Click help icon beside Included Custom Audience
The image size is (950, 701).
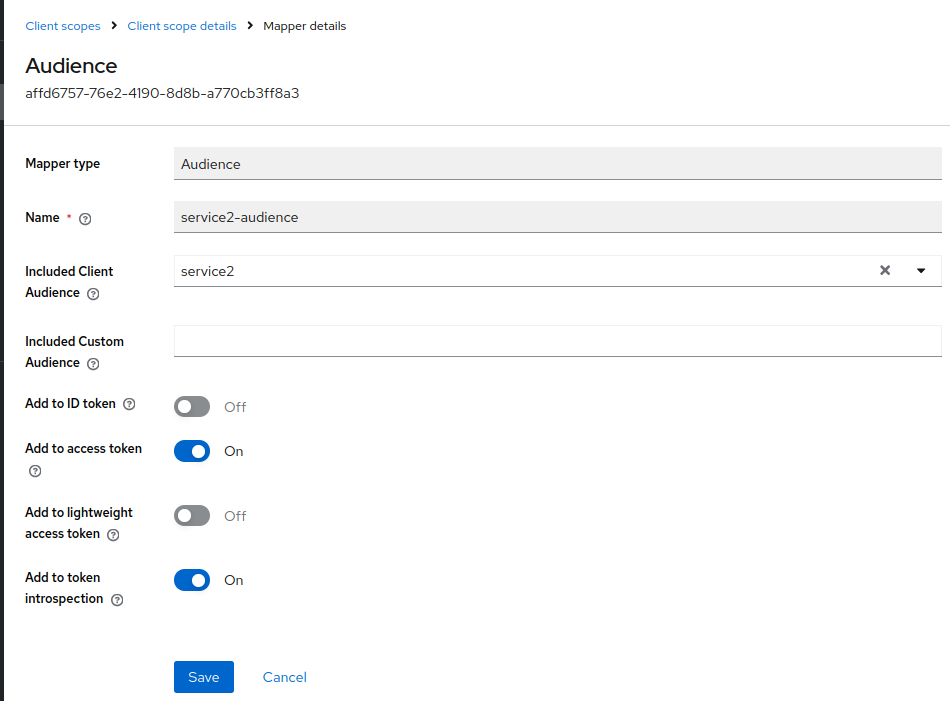click(93, 364)
